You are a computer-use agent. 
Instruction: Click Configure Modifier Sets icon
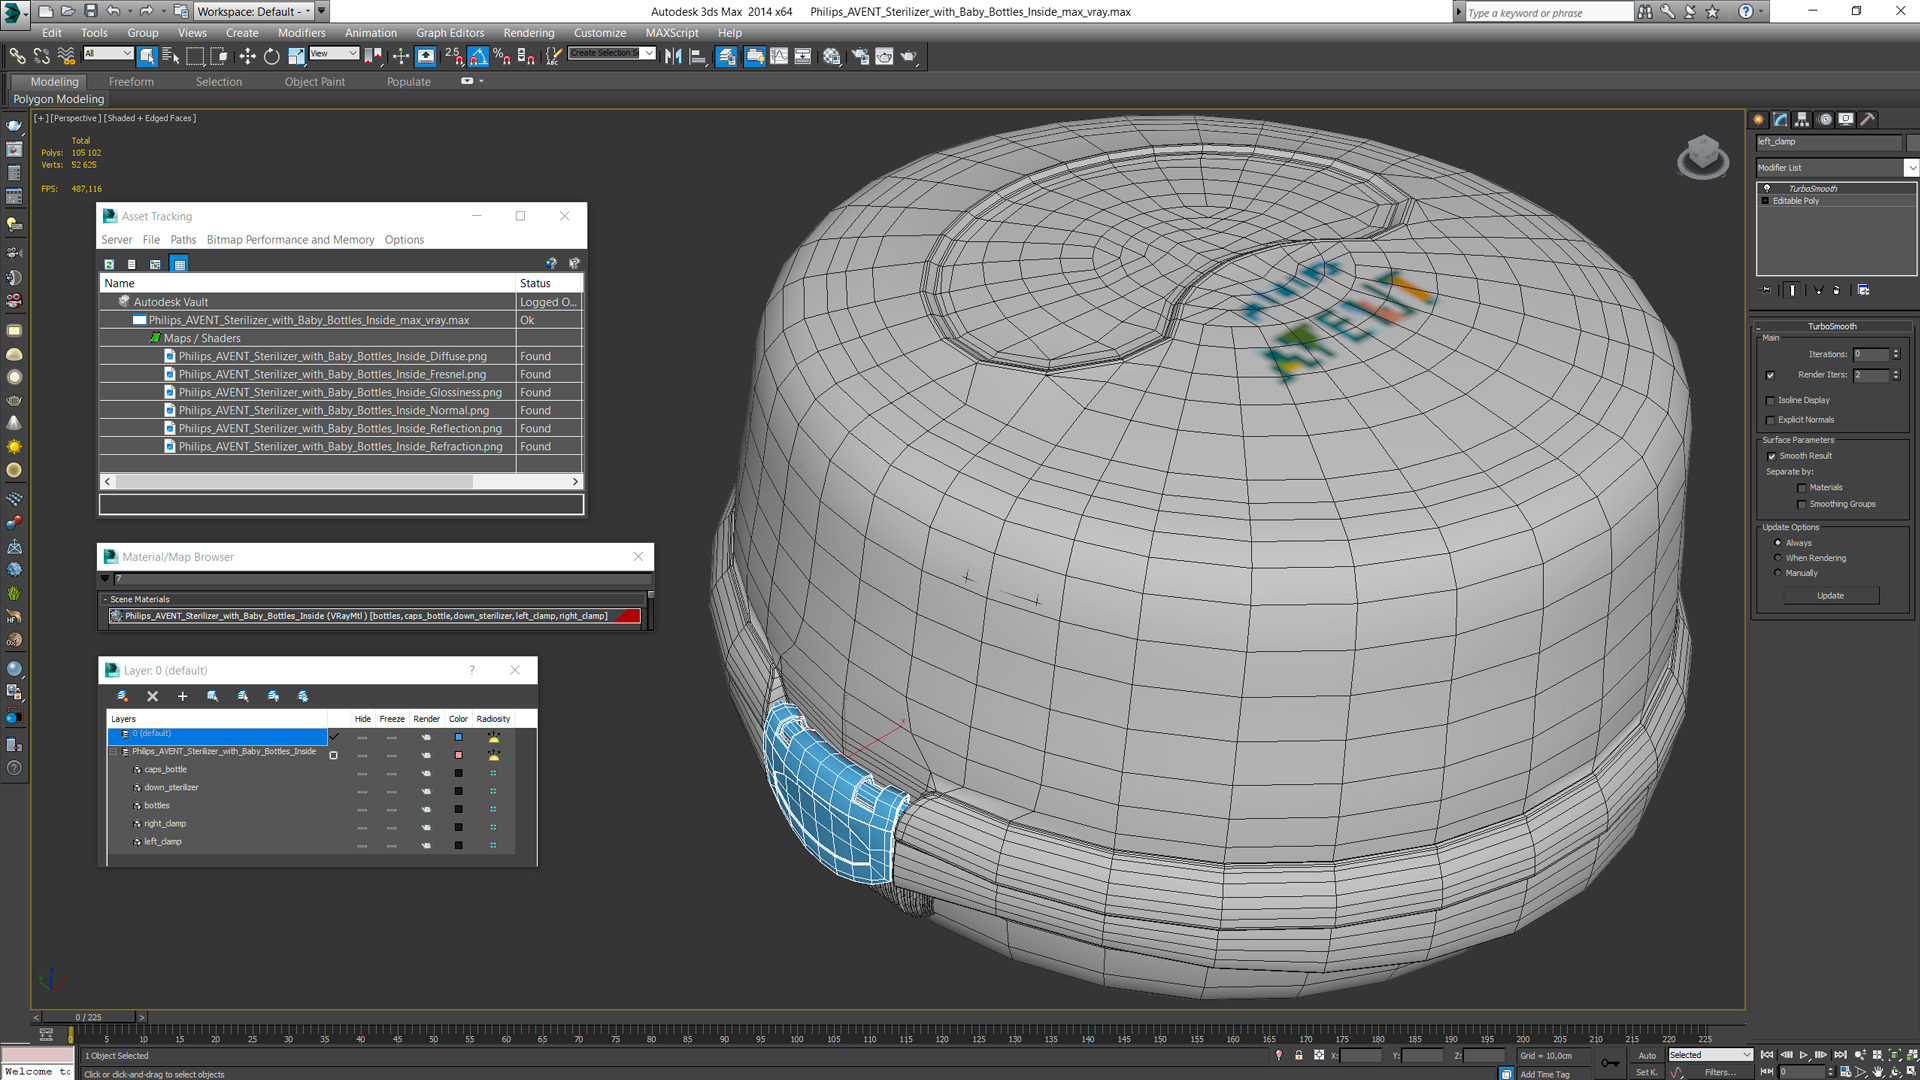point(1864,290)
